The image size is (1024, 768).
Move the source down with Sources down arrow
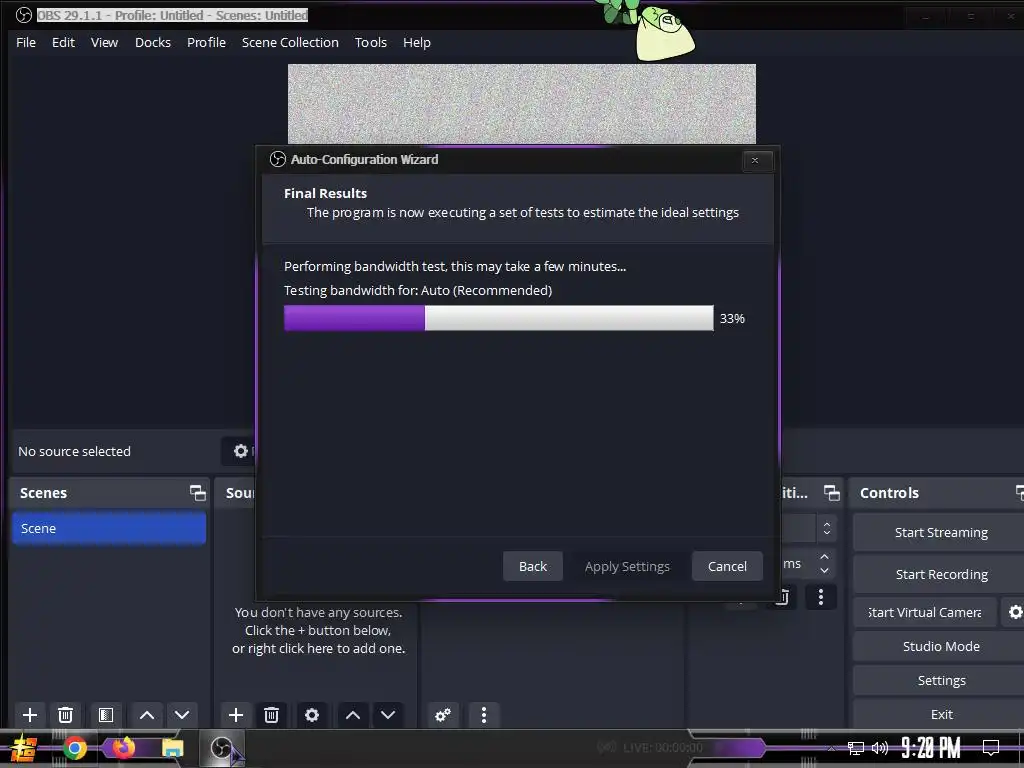[x=388, y=715]
